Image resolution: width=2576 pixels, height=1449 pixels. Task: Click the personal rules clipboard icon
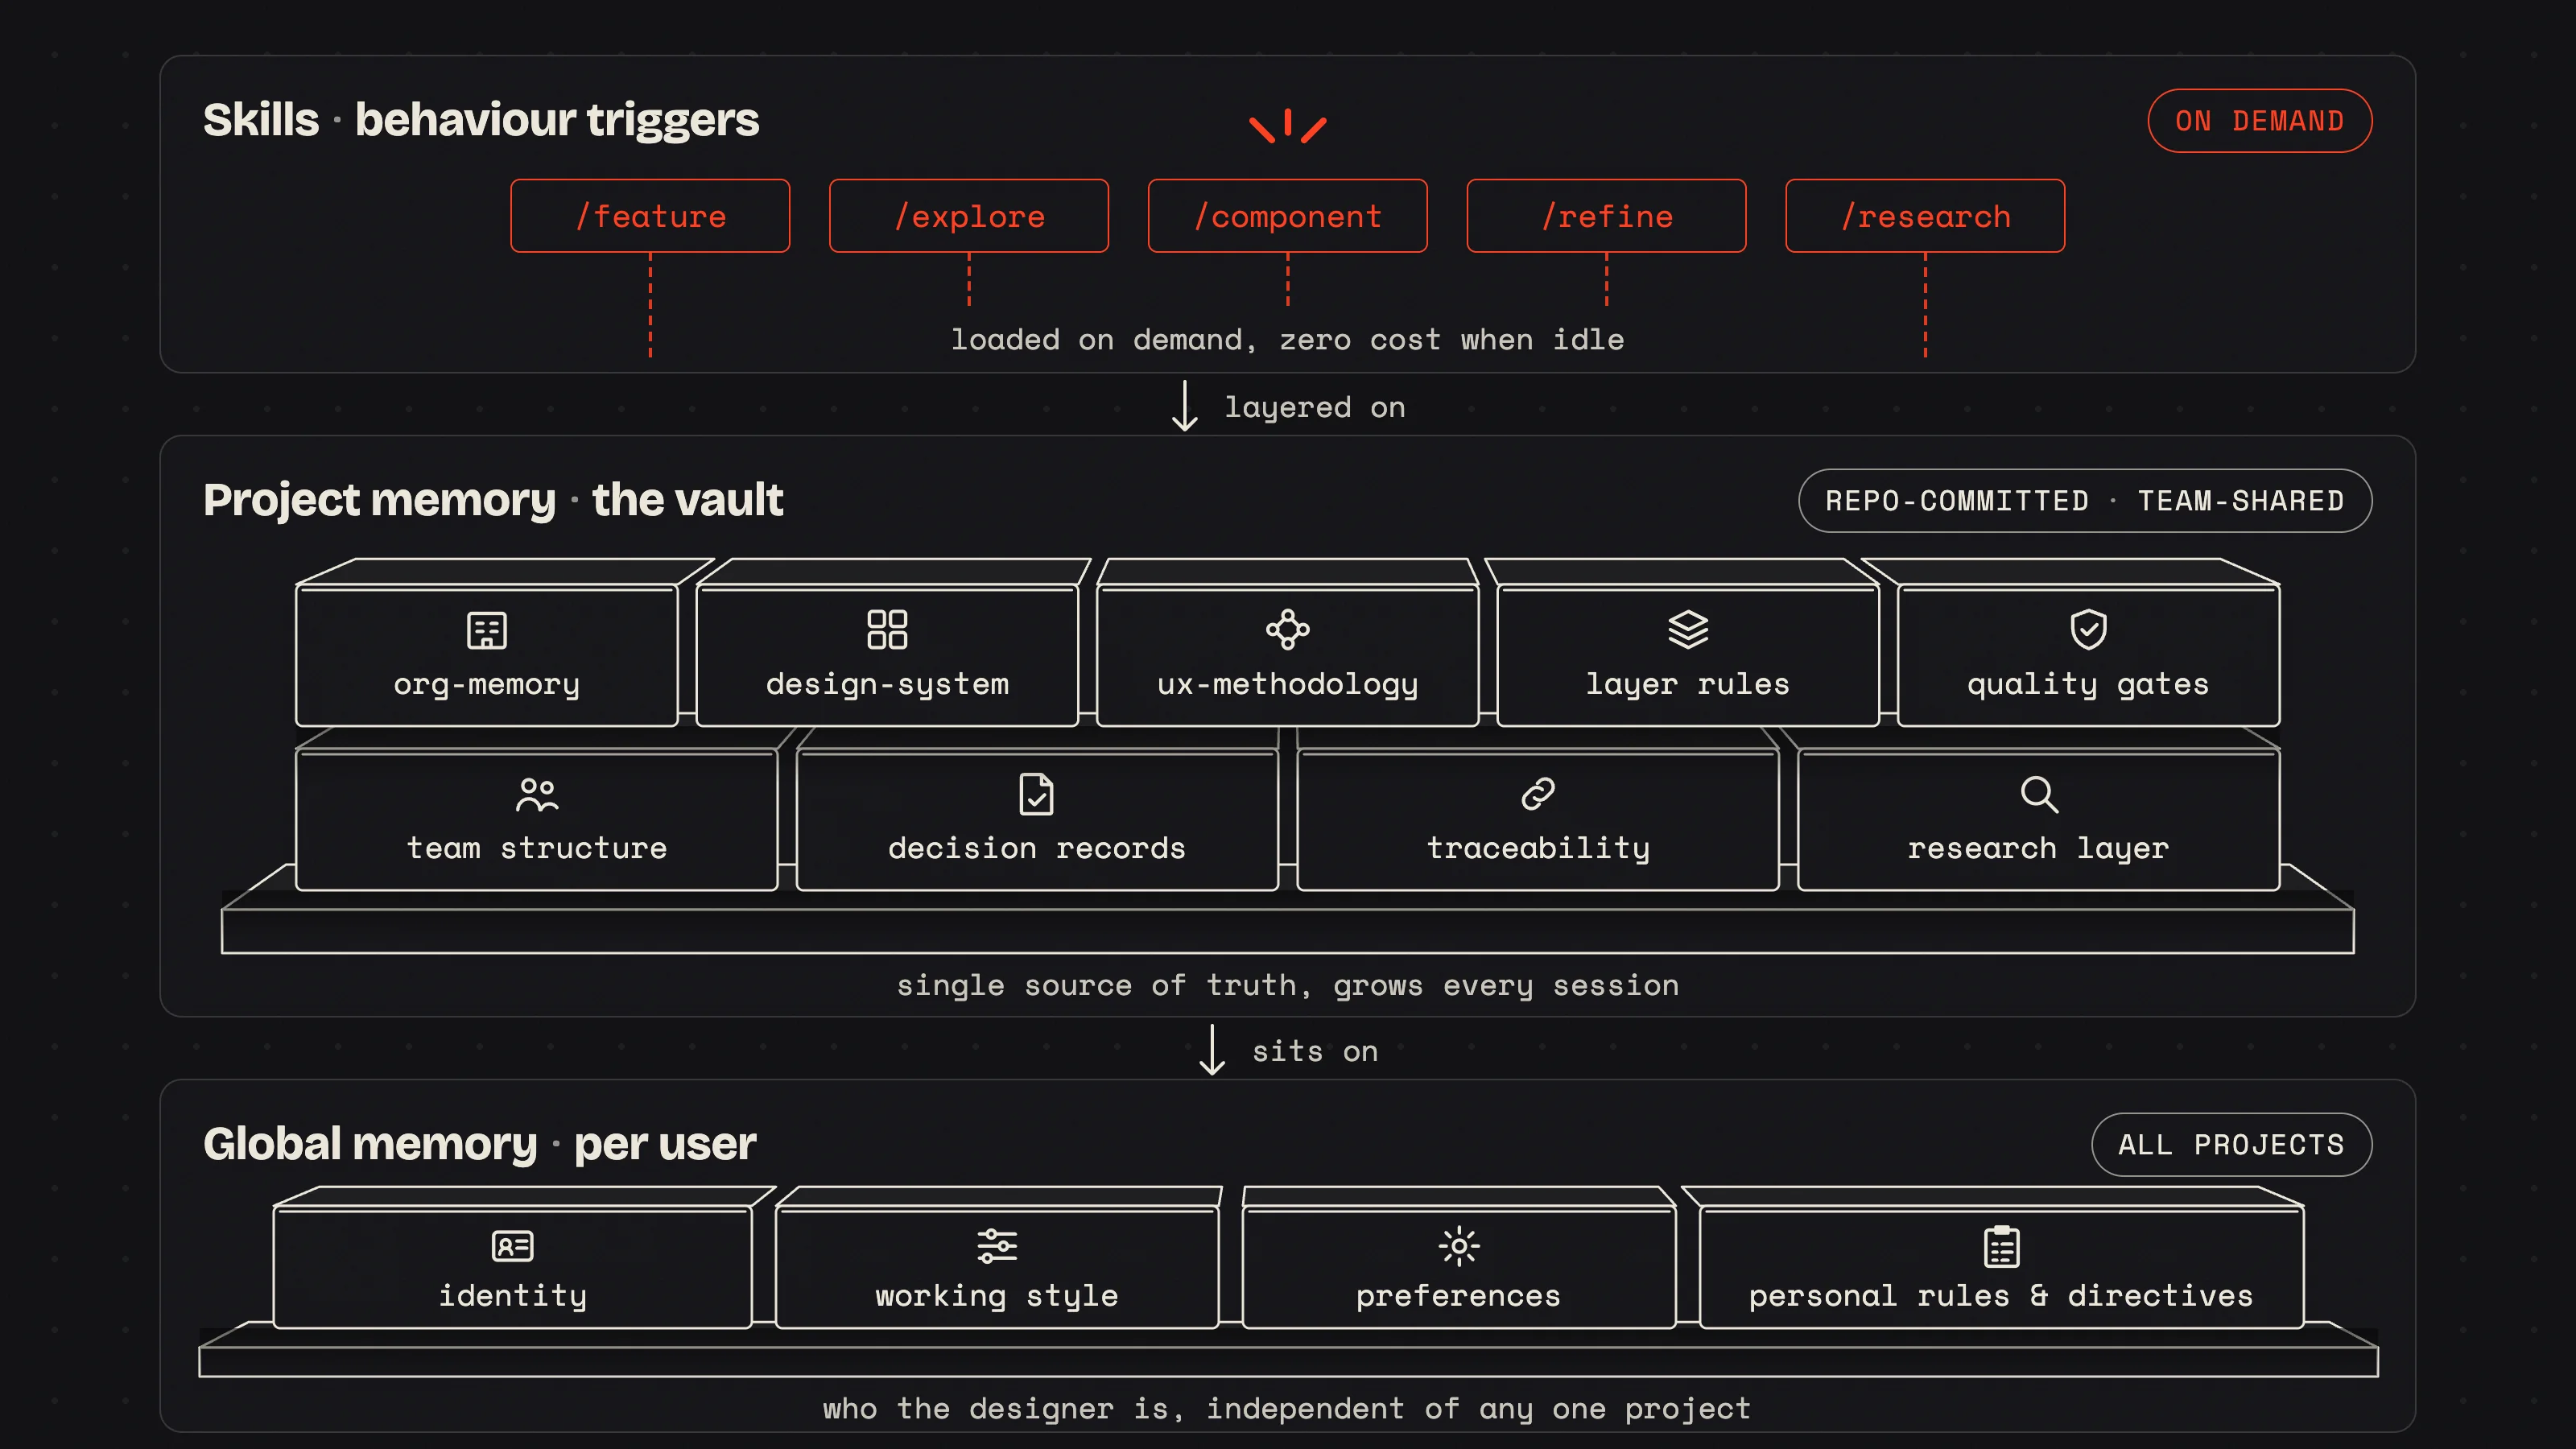tap(2002, 1246)
